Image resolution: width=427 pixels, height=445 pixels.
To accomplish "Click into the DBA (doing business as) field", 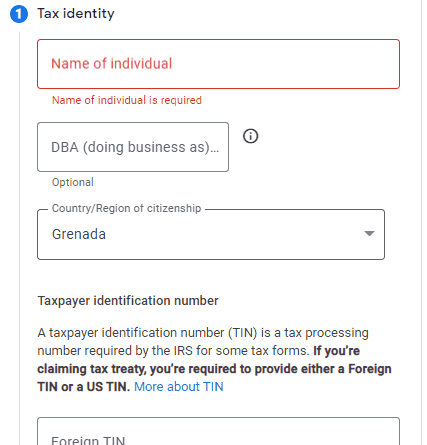I will point(133,147).
